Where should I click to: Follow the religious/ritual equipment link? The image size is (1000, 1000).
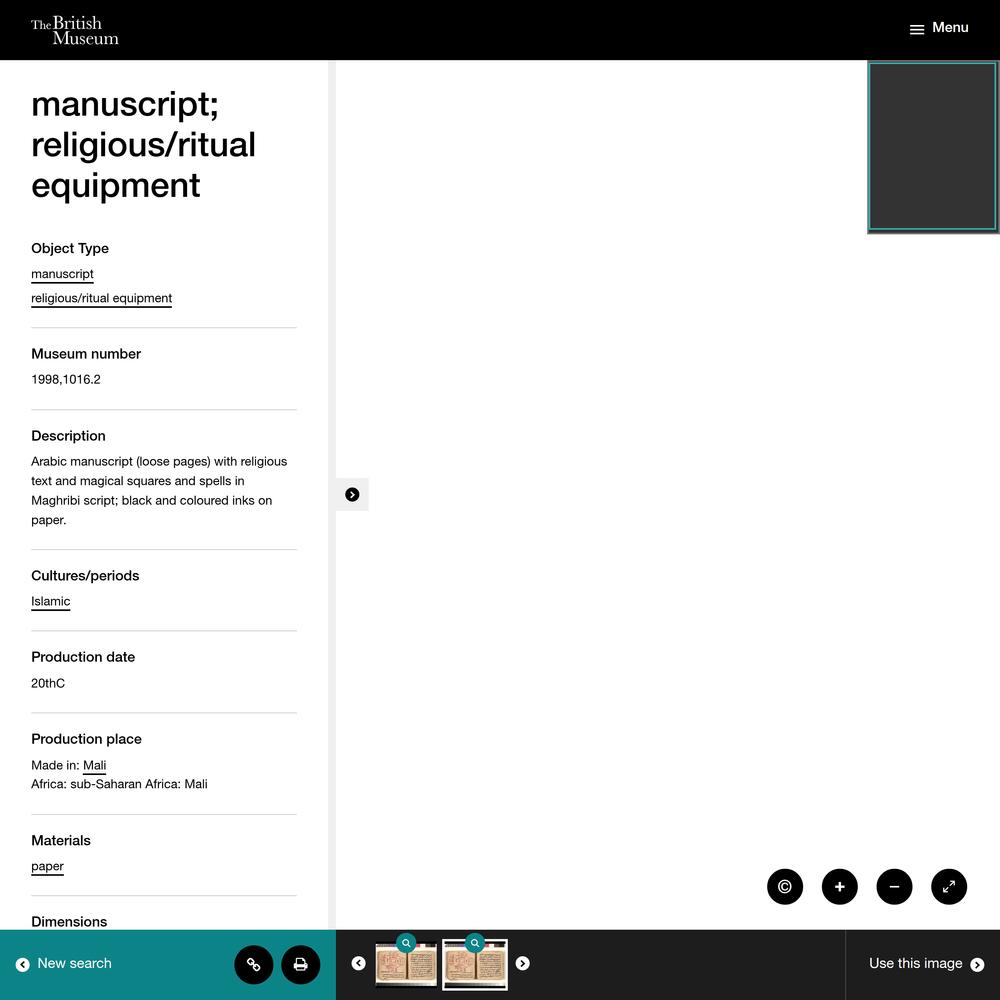pyautogui.click(x=101, y=298)
